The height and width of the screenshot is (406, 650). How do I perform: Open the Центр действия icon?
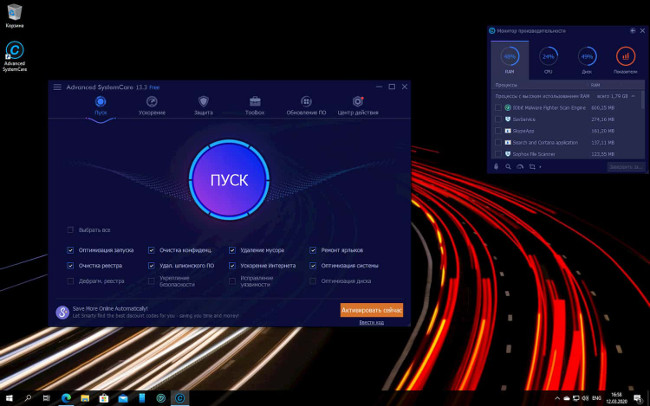point(358,103)
